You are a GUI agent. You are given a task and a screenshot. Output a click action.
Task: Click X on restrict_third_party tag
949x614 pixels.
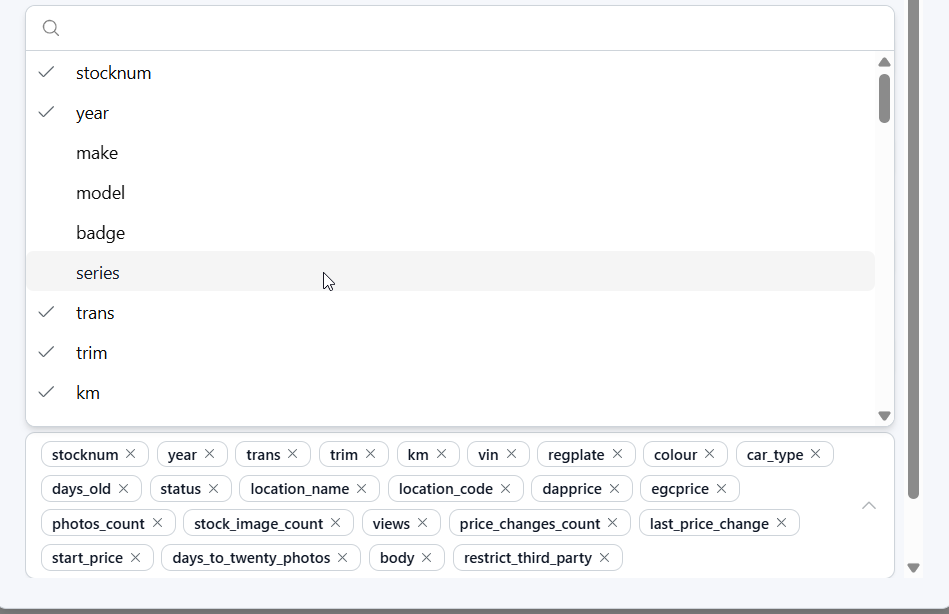(x=605, y=557)
